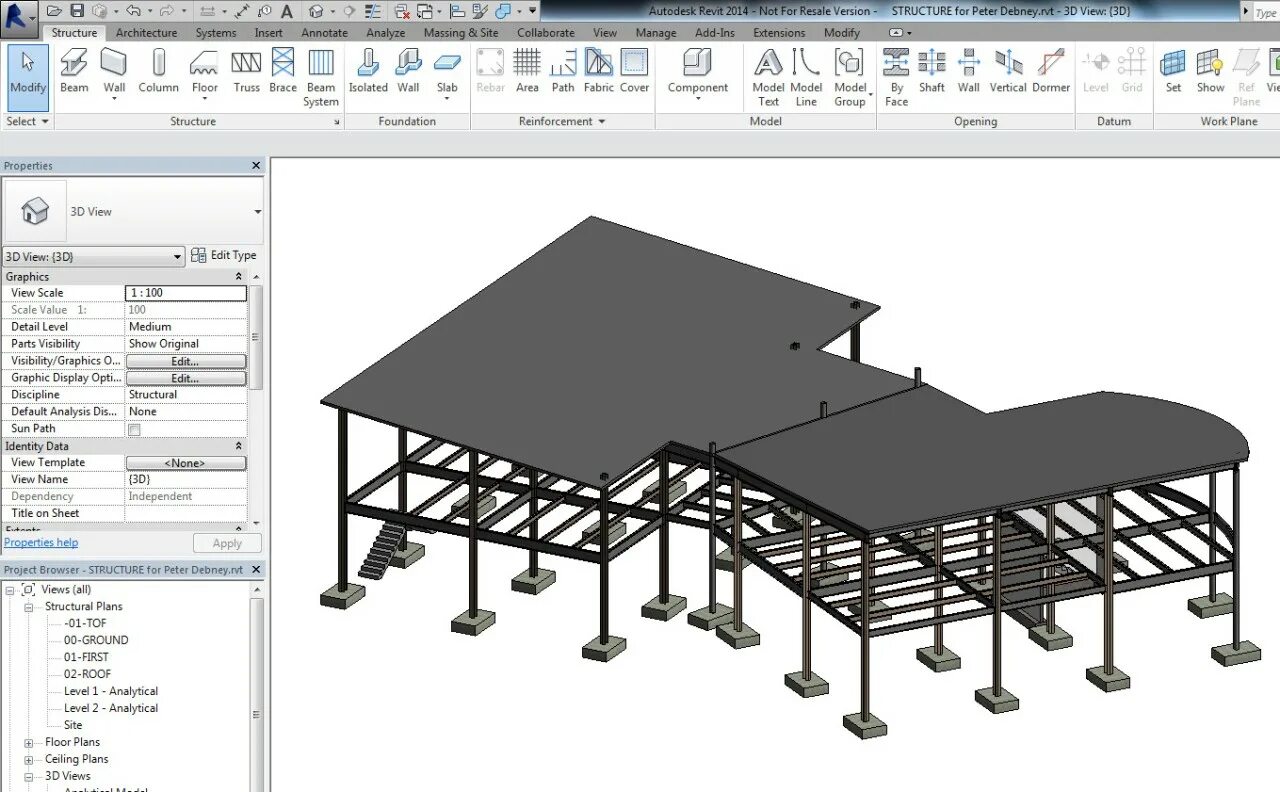Close the Properties palette
This screenshot has width=1280, height=792.
click(x=256, y=166)
